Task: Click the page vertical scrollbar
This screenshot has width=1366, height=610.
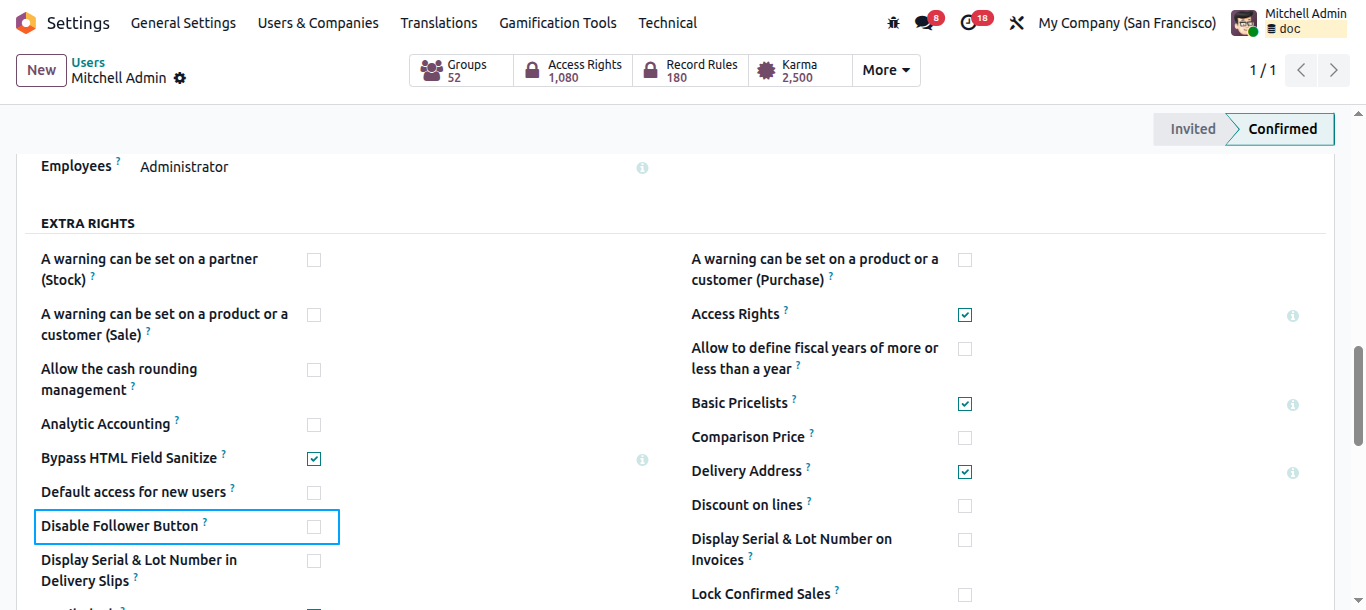Action: pos(1358,395)
